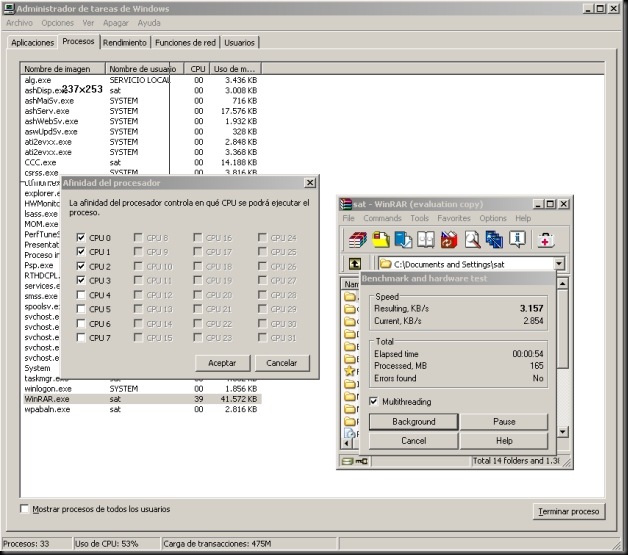Click the Background button in WinRAR benchmark
This screenshot has height=555, width=628.
click(x=414, y=422)
